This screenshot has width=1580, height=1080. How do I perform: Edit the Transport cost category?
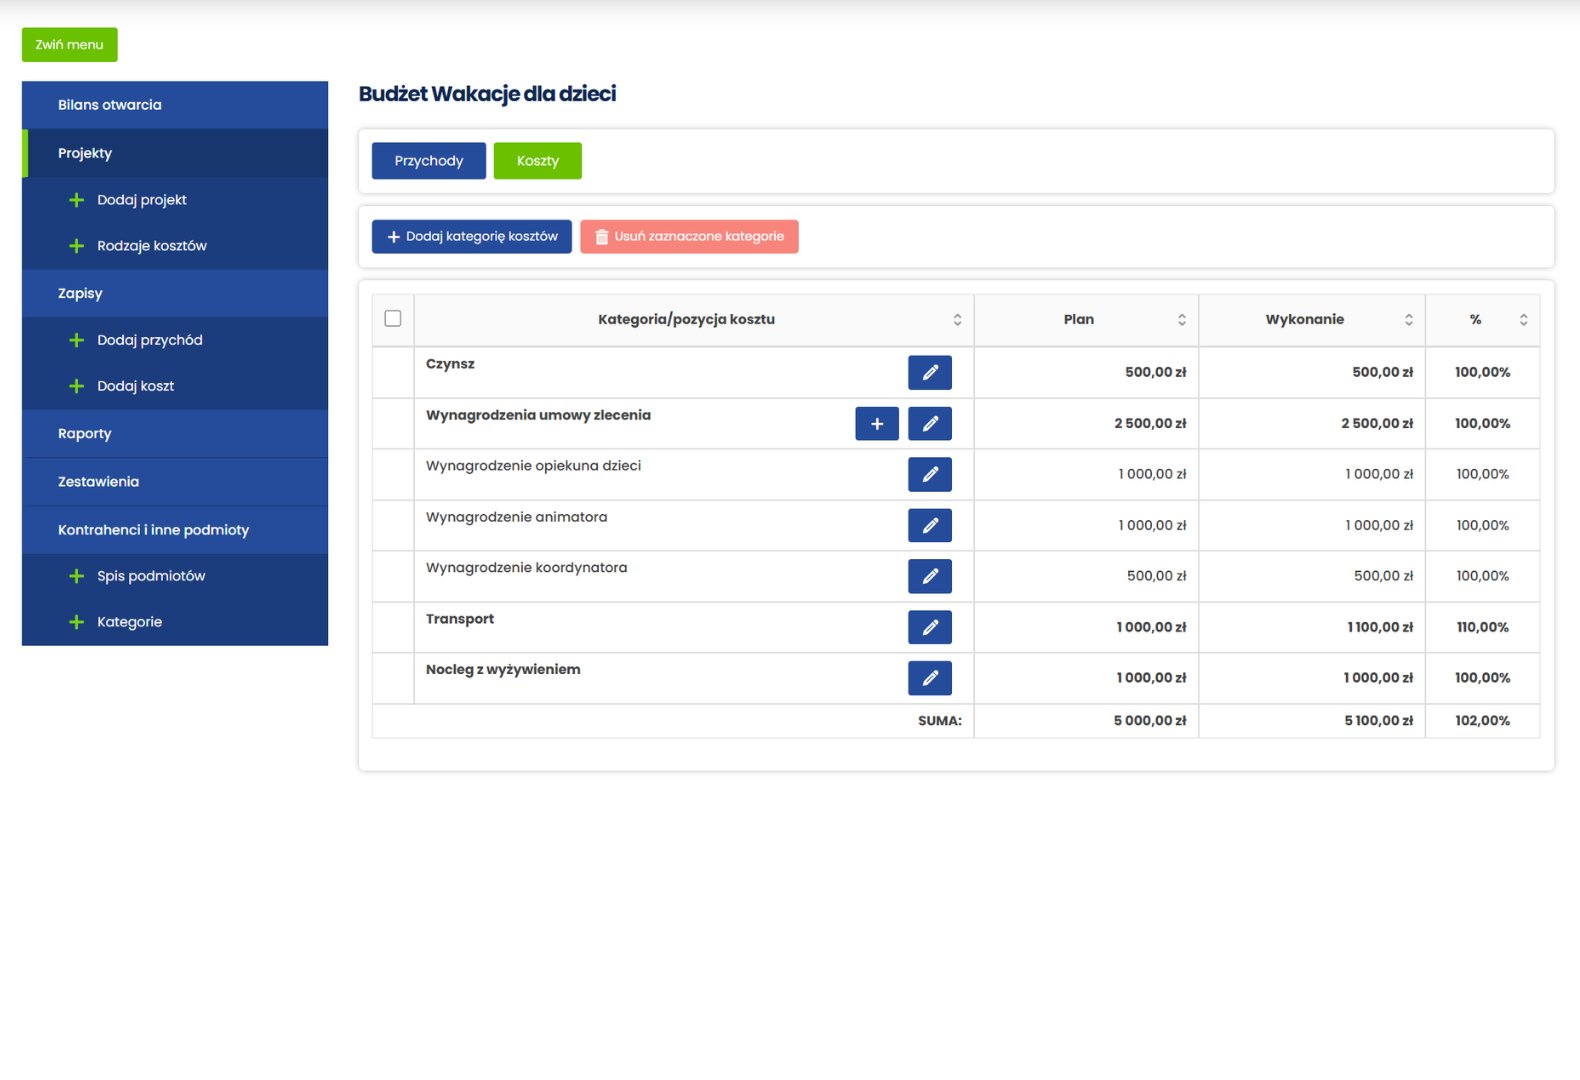coord(929,627)
